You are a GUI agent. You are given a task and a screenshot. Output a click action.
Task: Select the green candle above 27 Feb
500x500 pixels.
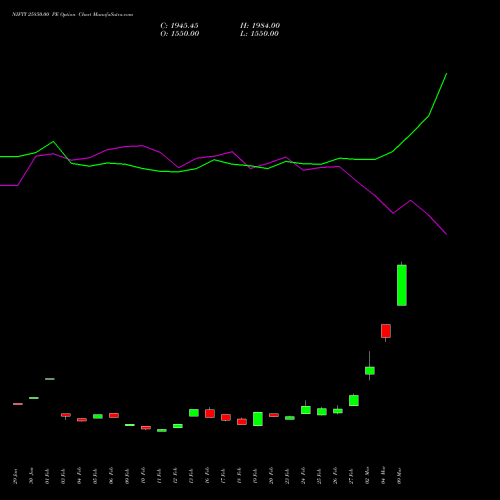354,400
